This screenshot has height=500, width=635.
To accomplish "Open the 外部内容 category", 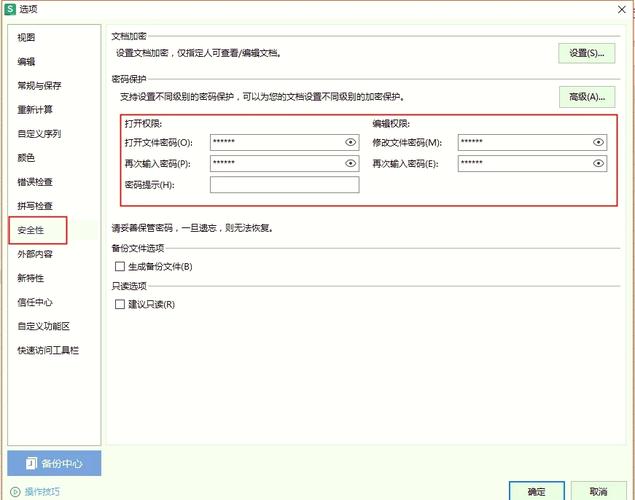I will pyautogui.click(x=35, y=254).
